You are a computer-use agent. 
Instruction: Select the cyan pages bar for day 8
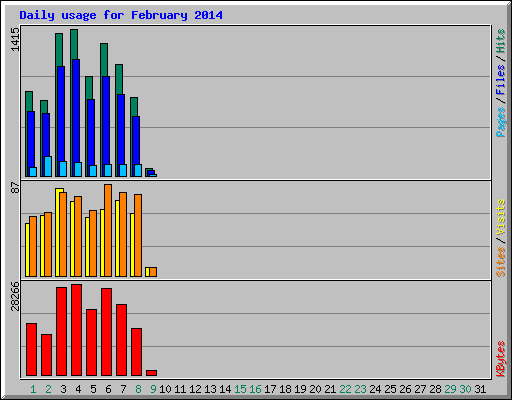[x=138, y=170]
